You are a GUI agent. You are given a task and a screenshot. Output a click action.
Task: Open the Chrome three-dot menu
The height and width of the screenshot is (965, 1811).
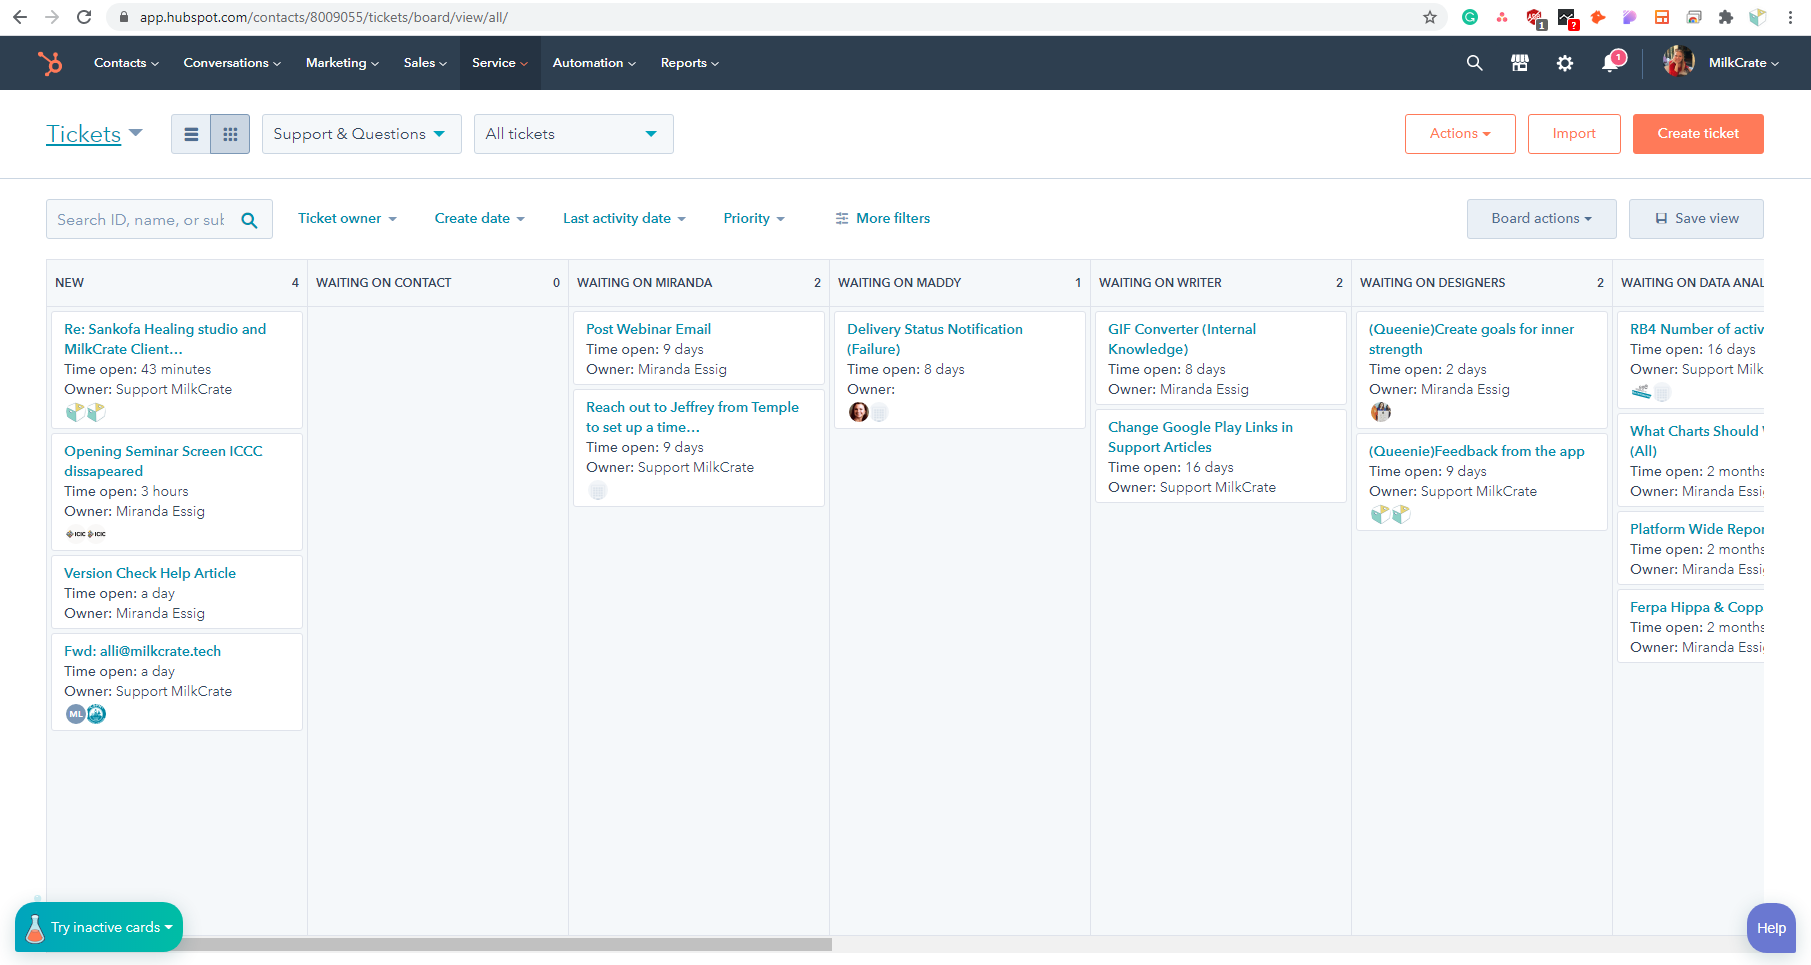[1790, 17]
